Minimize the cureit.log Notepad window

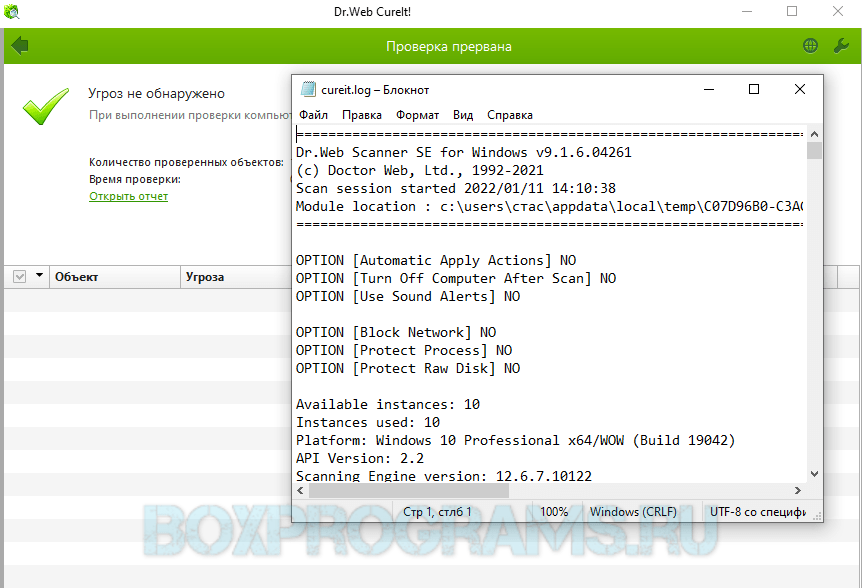click(x=708, y=89)
